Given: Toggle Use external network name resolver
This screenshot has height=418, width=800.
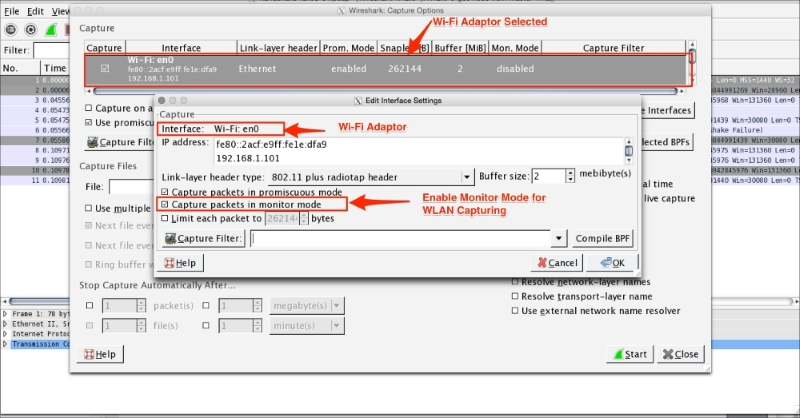Looking at the screenshot, I should point(515,310).
